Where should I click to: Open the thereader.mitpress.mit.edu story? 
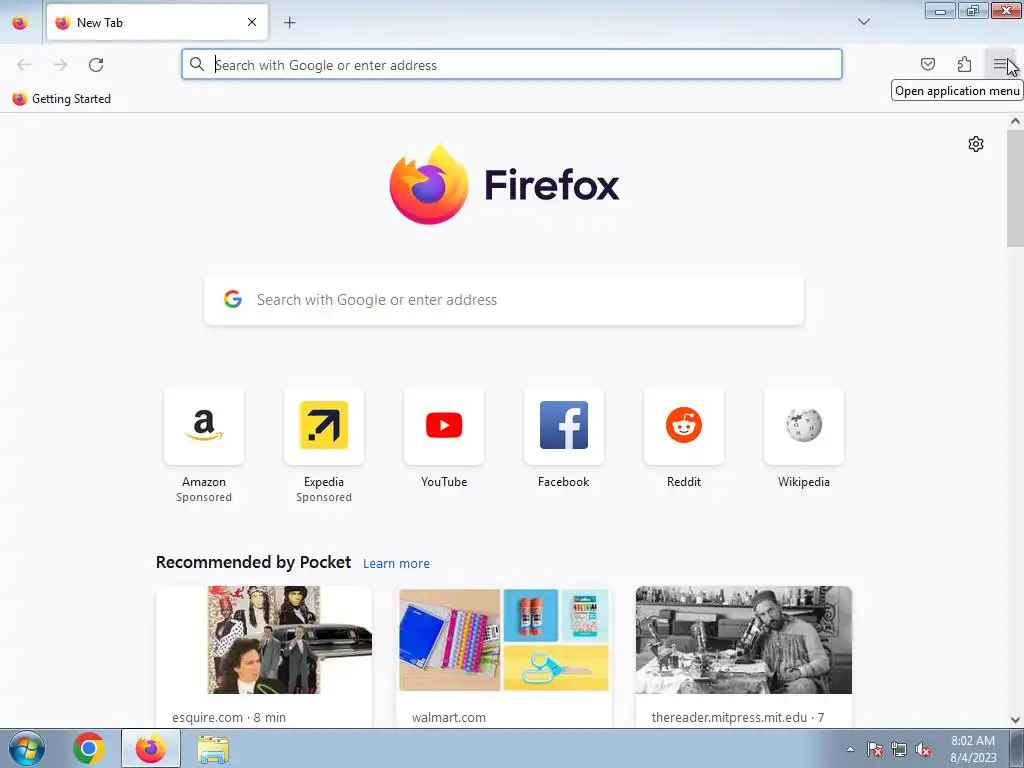tap(744, 656)
